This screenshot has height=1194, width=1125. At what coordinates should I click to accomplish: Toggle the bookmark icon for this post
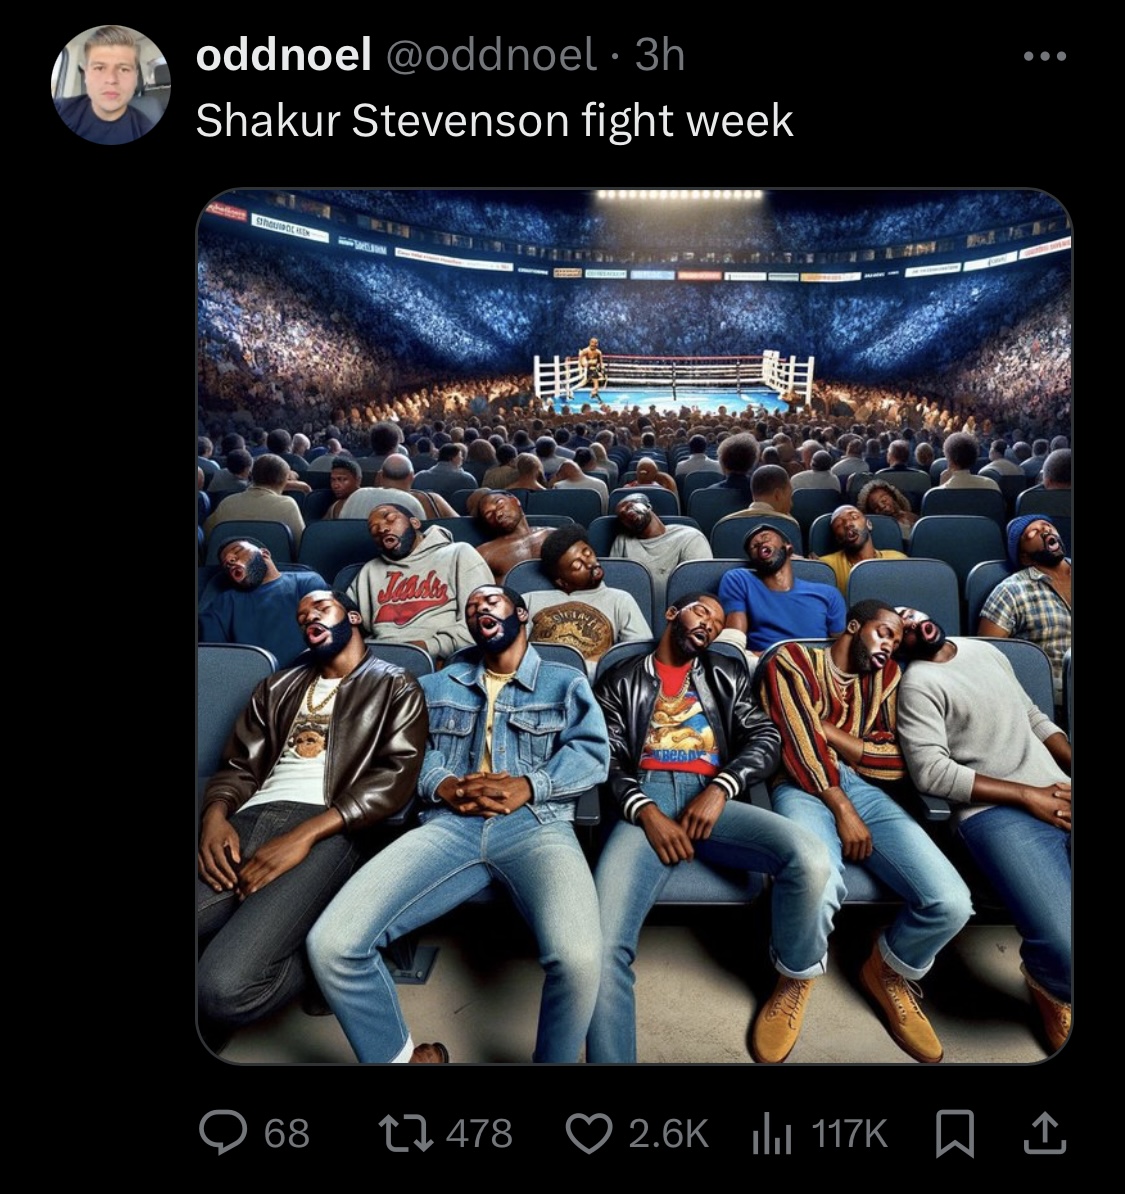click(955, 1134)
